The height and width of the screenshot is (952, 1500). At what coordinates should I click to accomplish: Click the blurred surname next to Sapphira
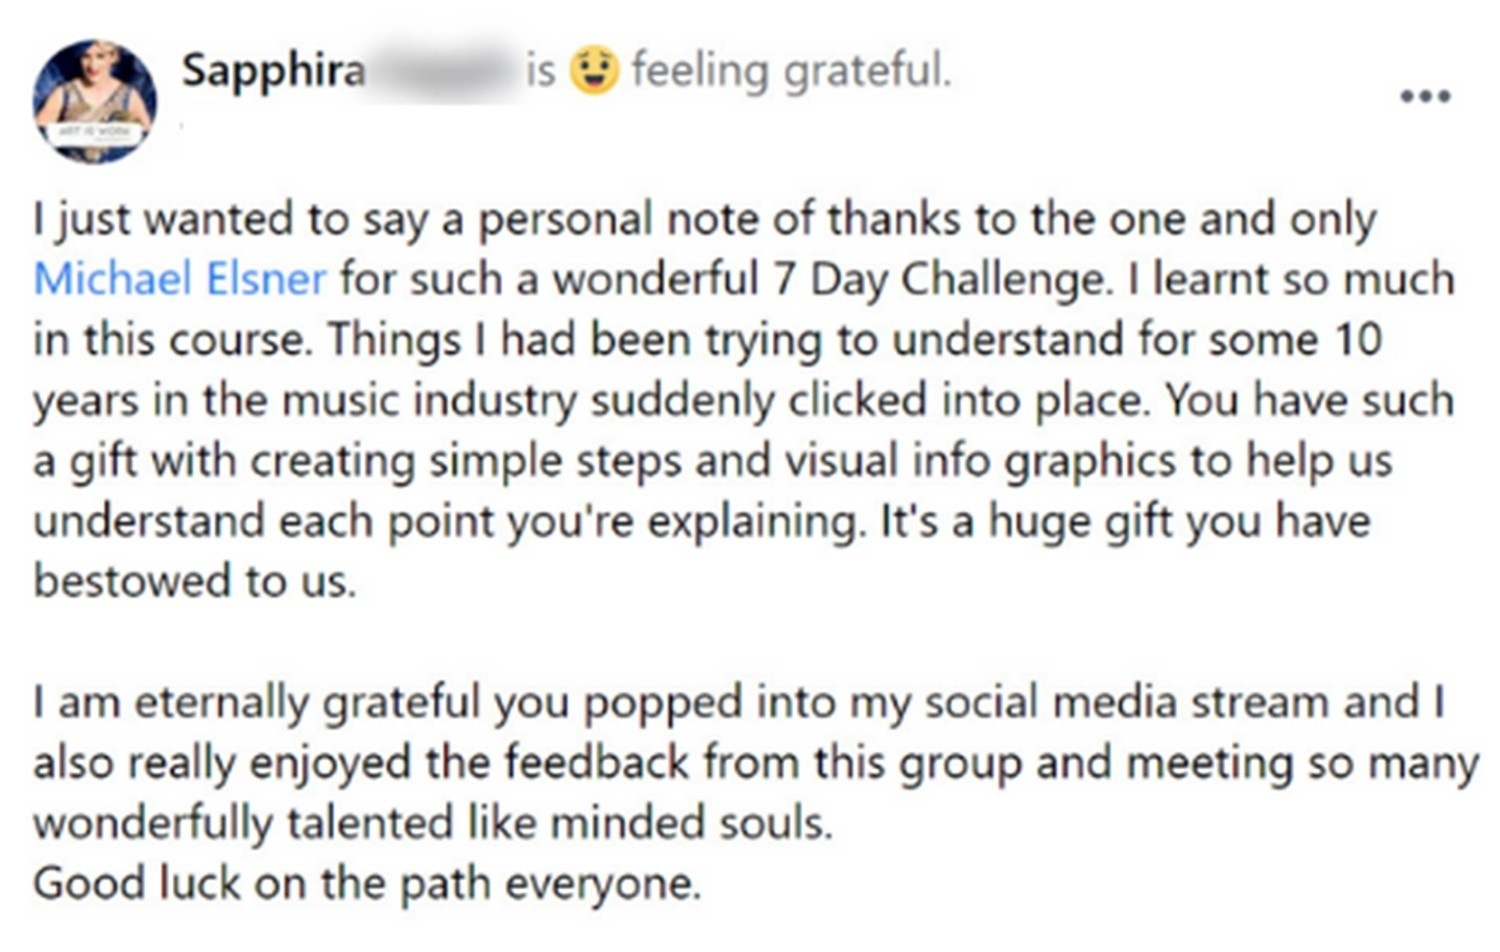click(443, 72)
